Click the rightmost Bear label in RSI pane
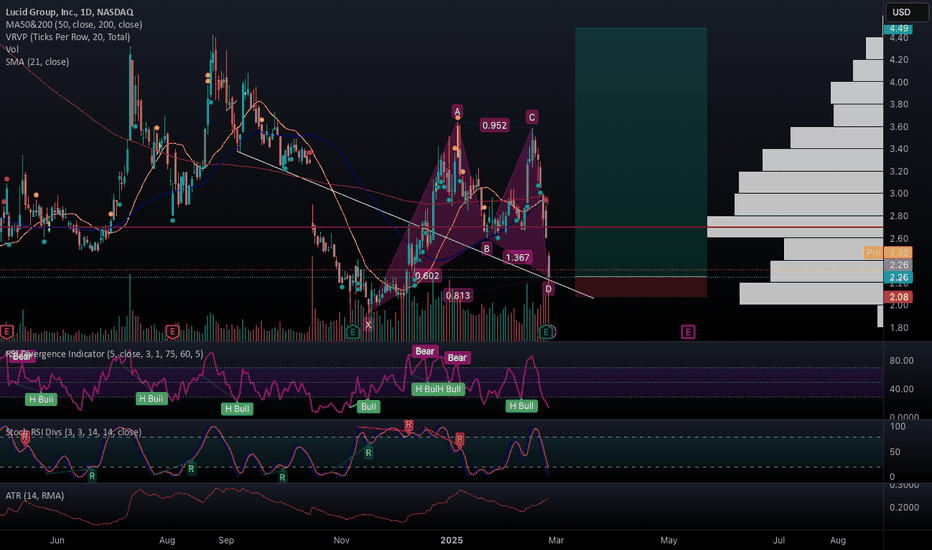This screenshot has width=932, height=550. click(x=457, y=358)
